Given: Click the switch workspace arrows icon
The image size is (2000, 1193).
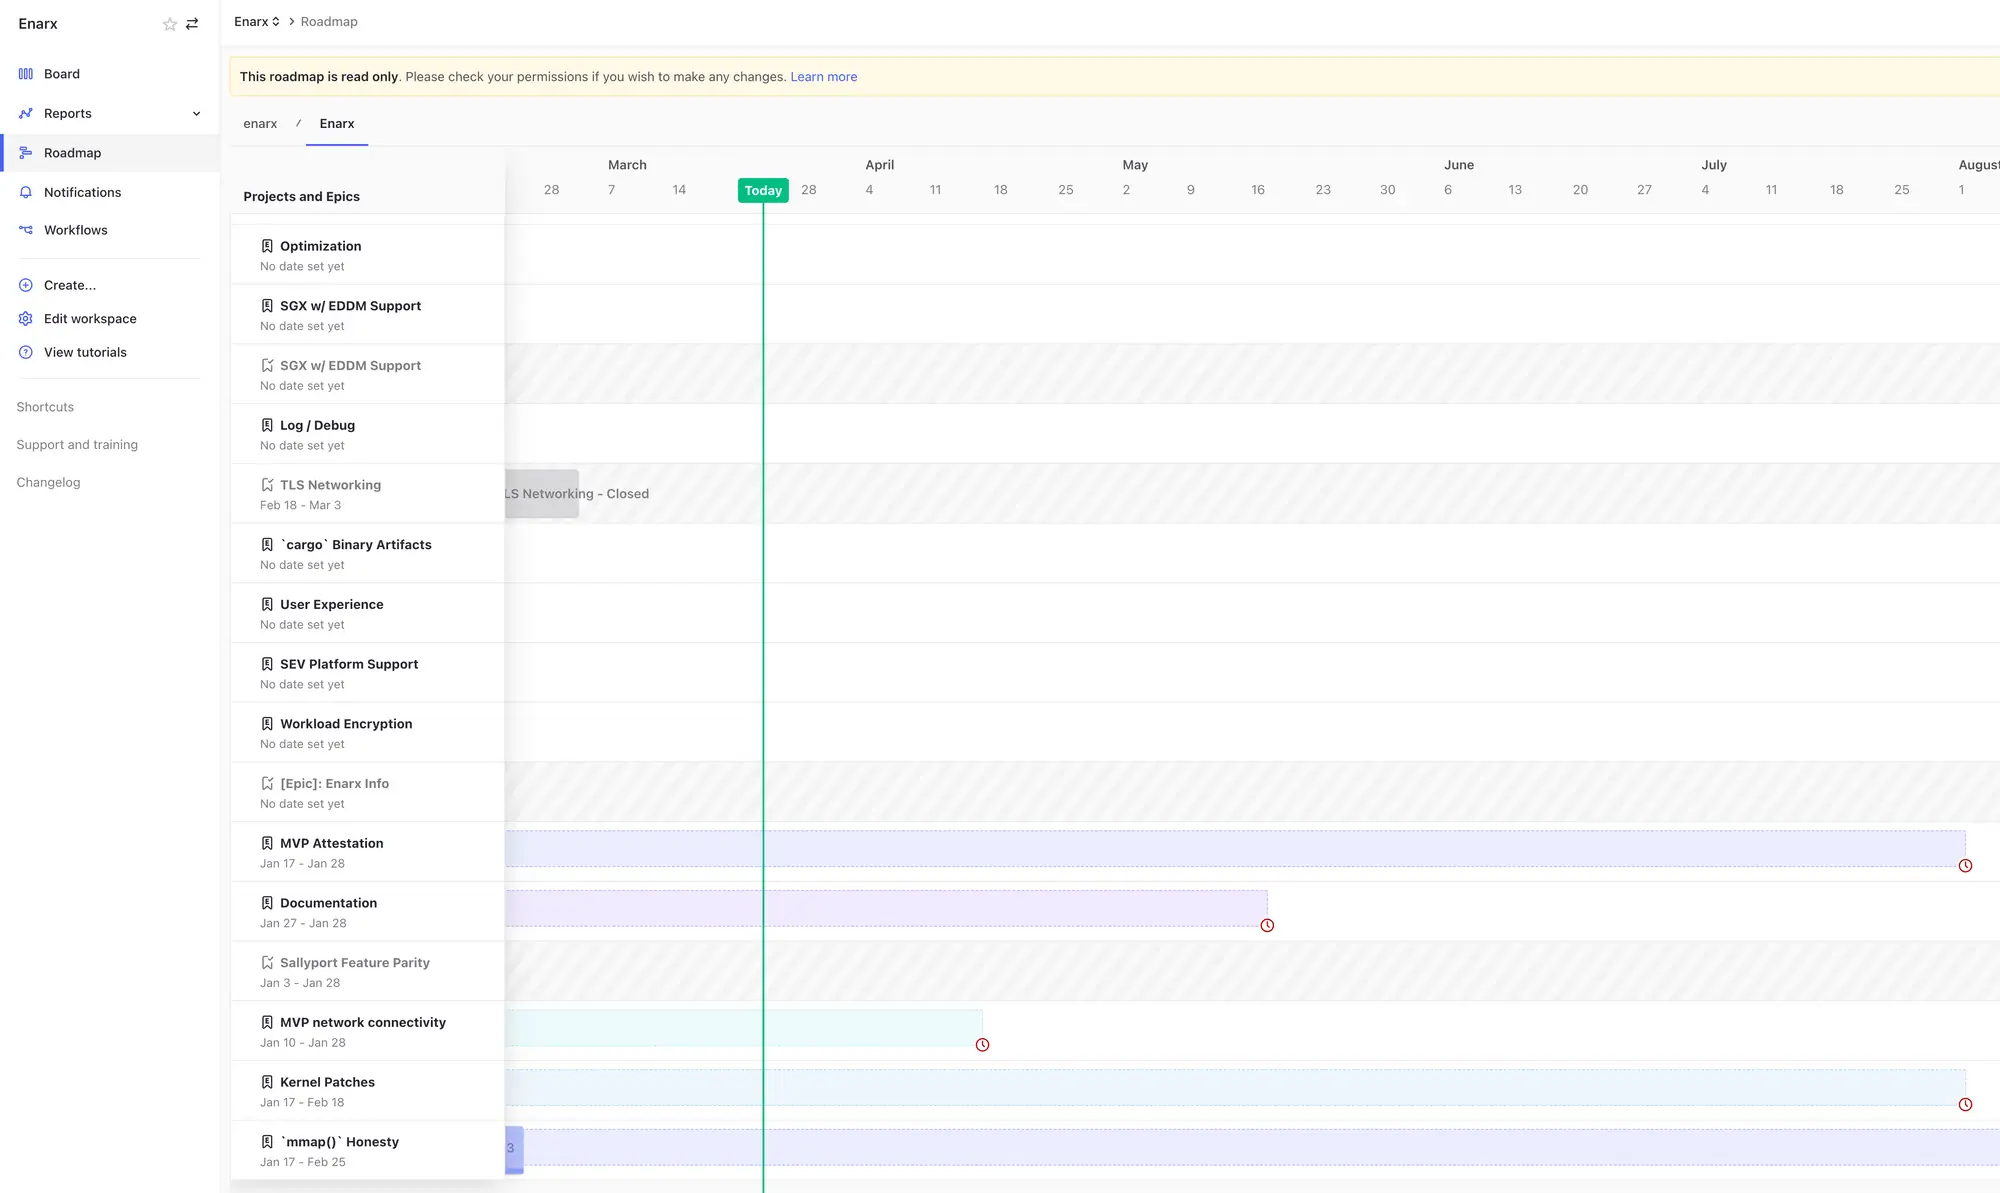Looking at the screenshot, I should coord(192,24).
